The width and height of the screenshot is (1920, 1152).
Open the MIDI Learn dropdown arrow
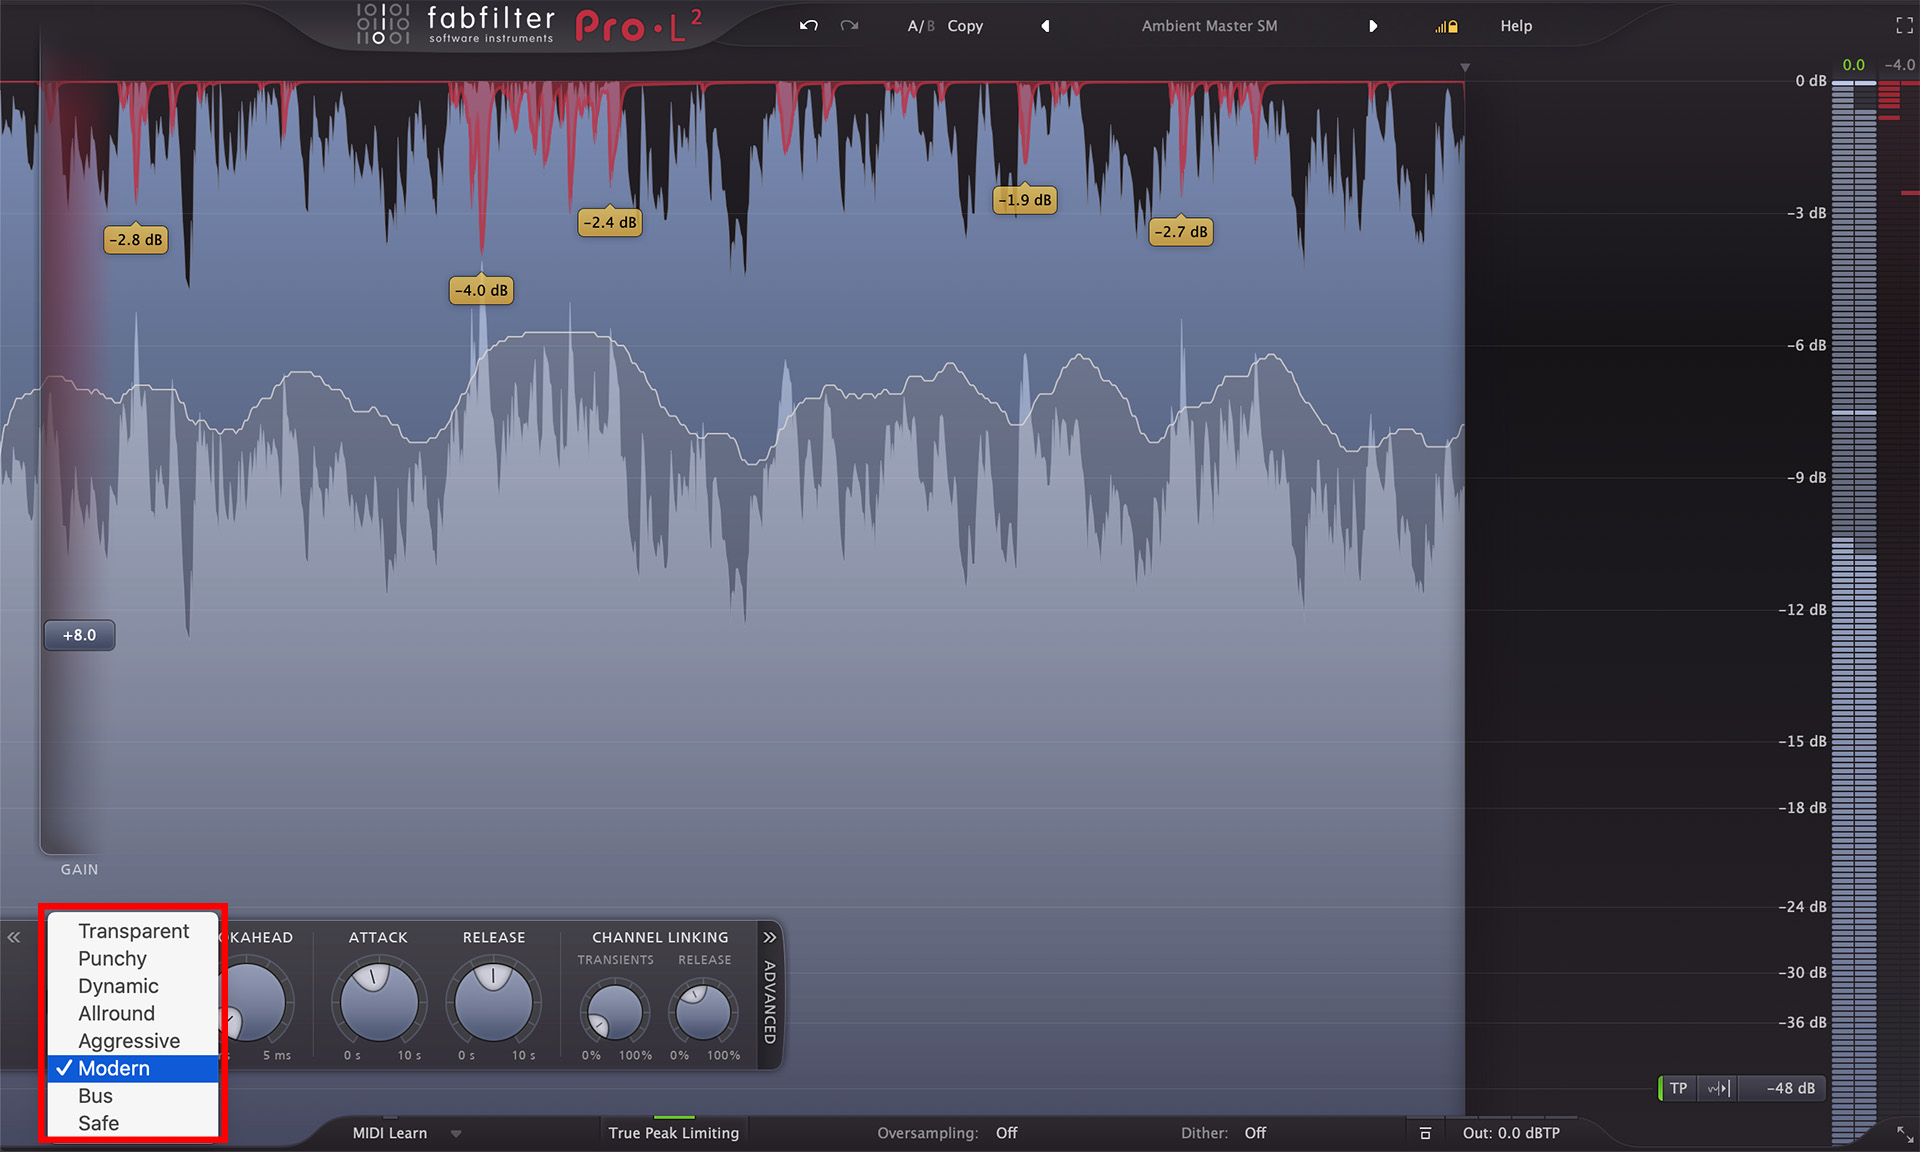456,1134
